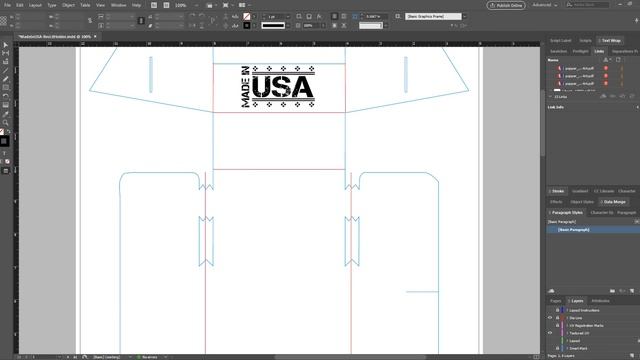640x360 pixels.
Task: Expand the Die Line layer arrow
Action: click(567, 318)
